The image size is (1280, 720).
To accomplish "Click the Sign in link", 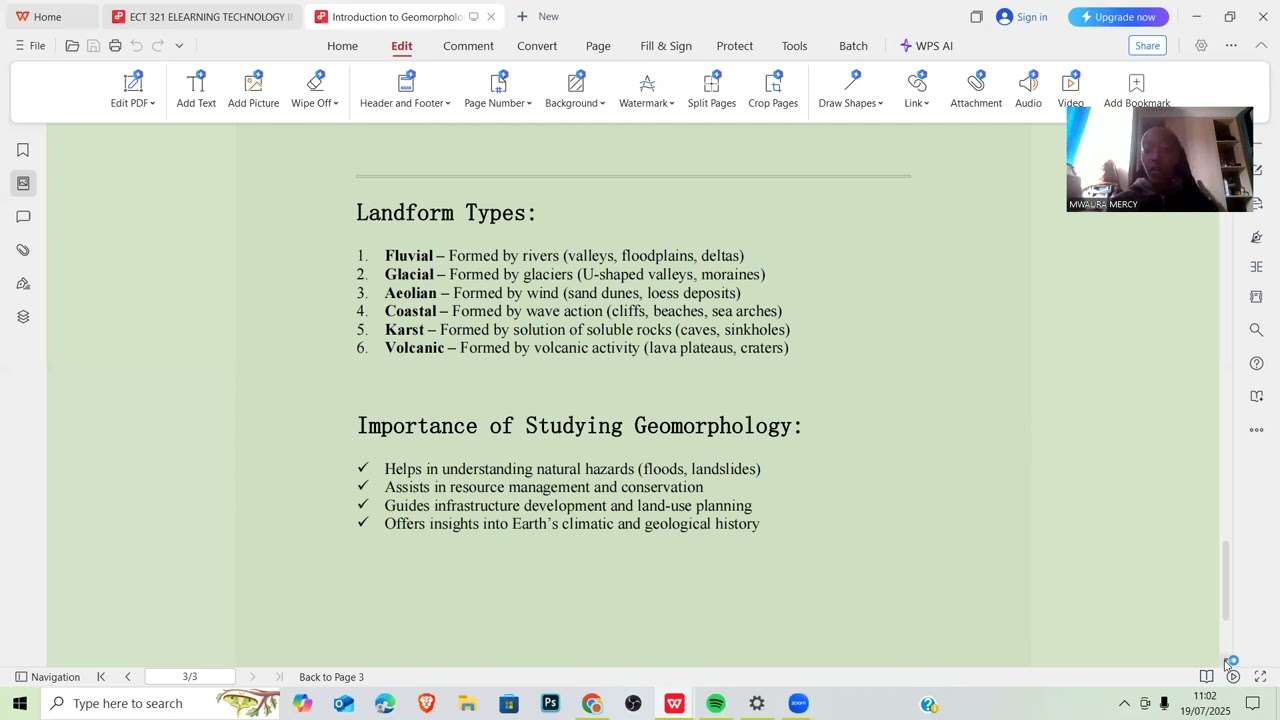I will tap(1021, 17).
